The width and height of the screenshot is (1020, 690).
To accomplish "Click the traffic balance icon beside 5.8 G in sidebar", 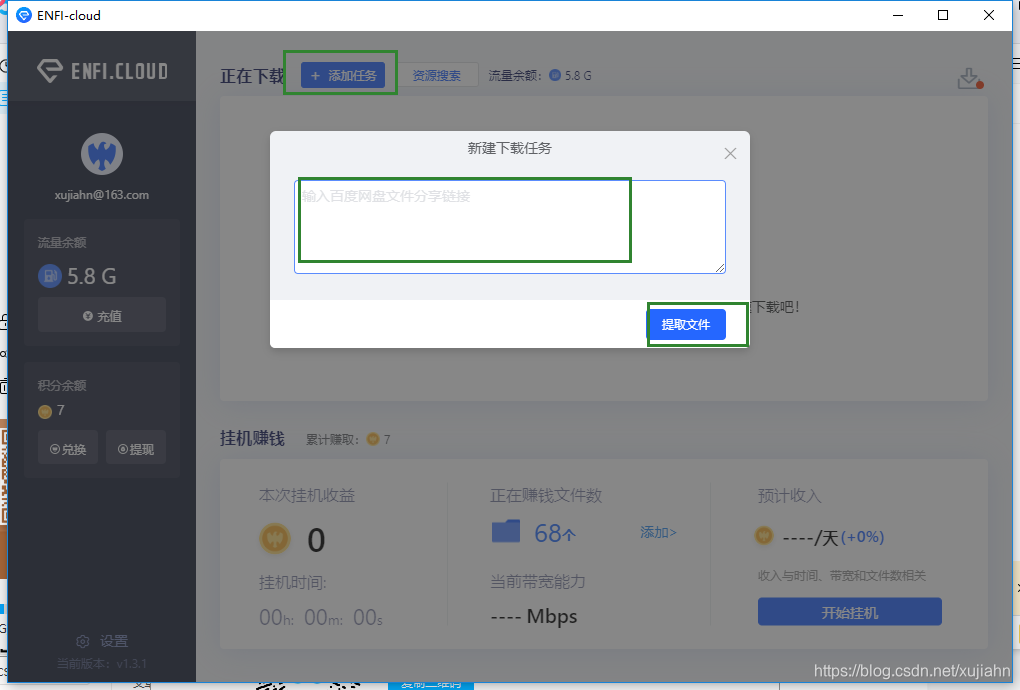I will click(50, 276).
